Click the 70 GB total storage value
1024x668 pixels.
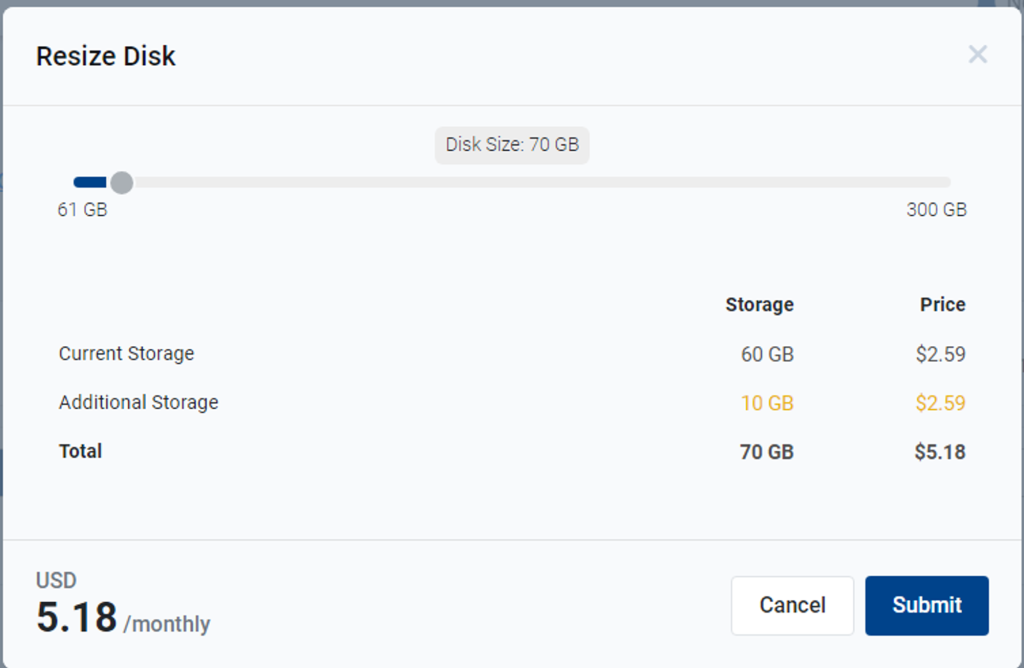768,451
